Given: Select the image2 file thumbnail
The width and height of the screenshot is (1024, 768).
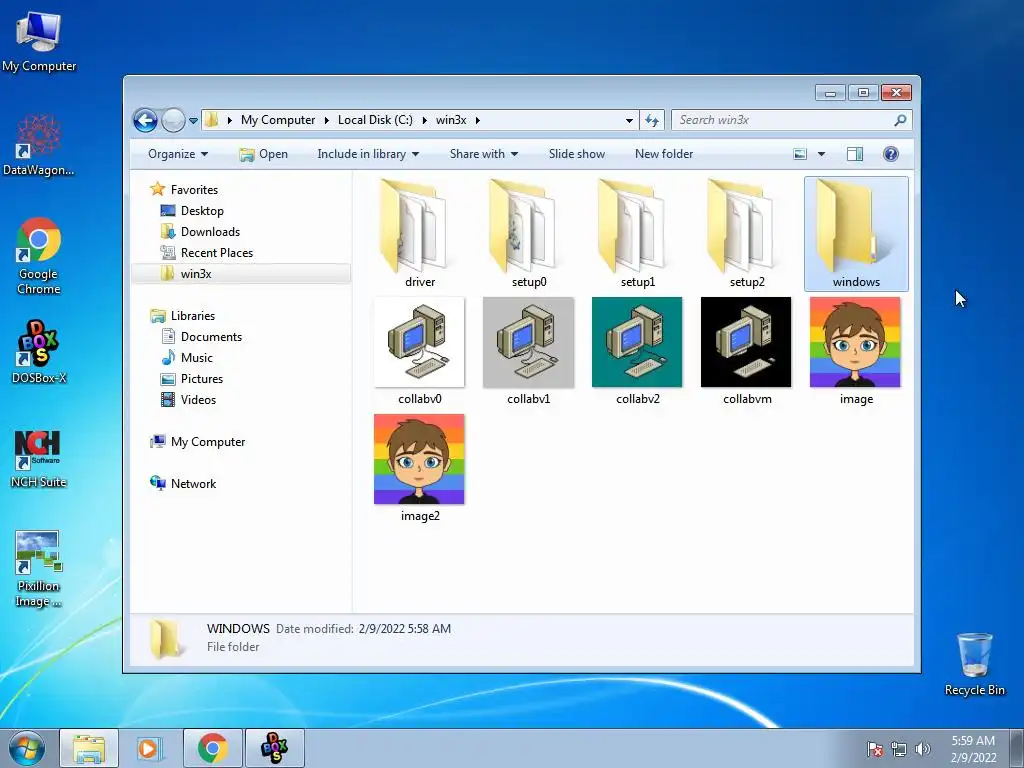Looking at the screenshot, I should [x=419, y=459].
